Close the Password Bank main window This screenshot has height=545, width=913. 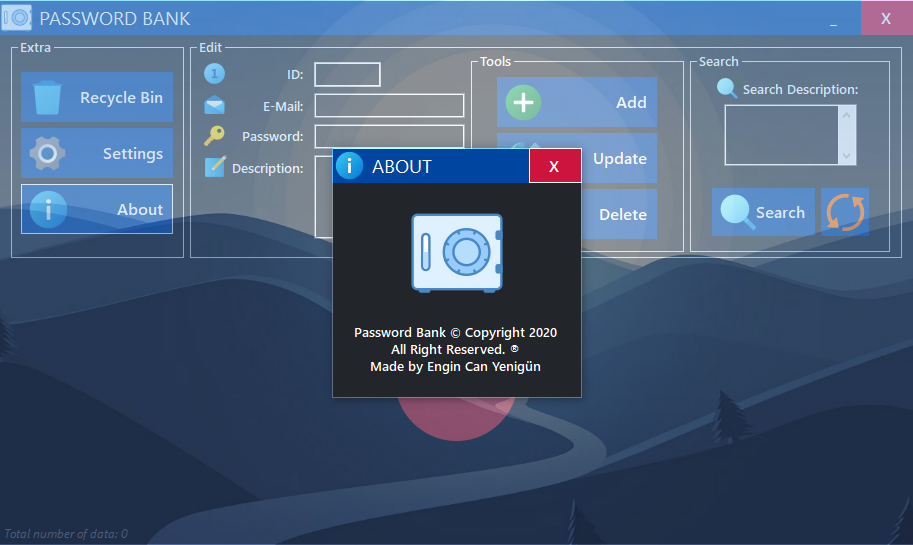pos(886,18)
